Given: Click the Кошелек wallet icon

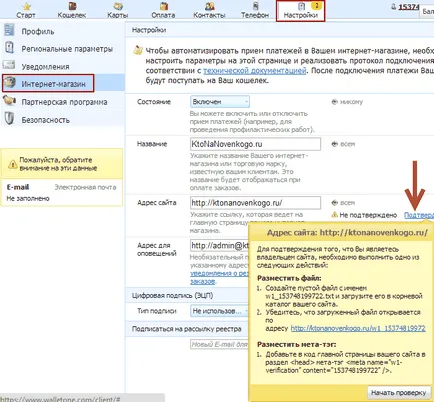Looking at the screenshot, I should click(72, 6).
